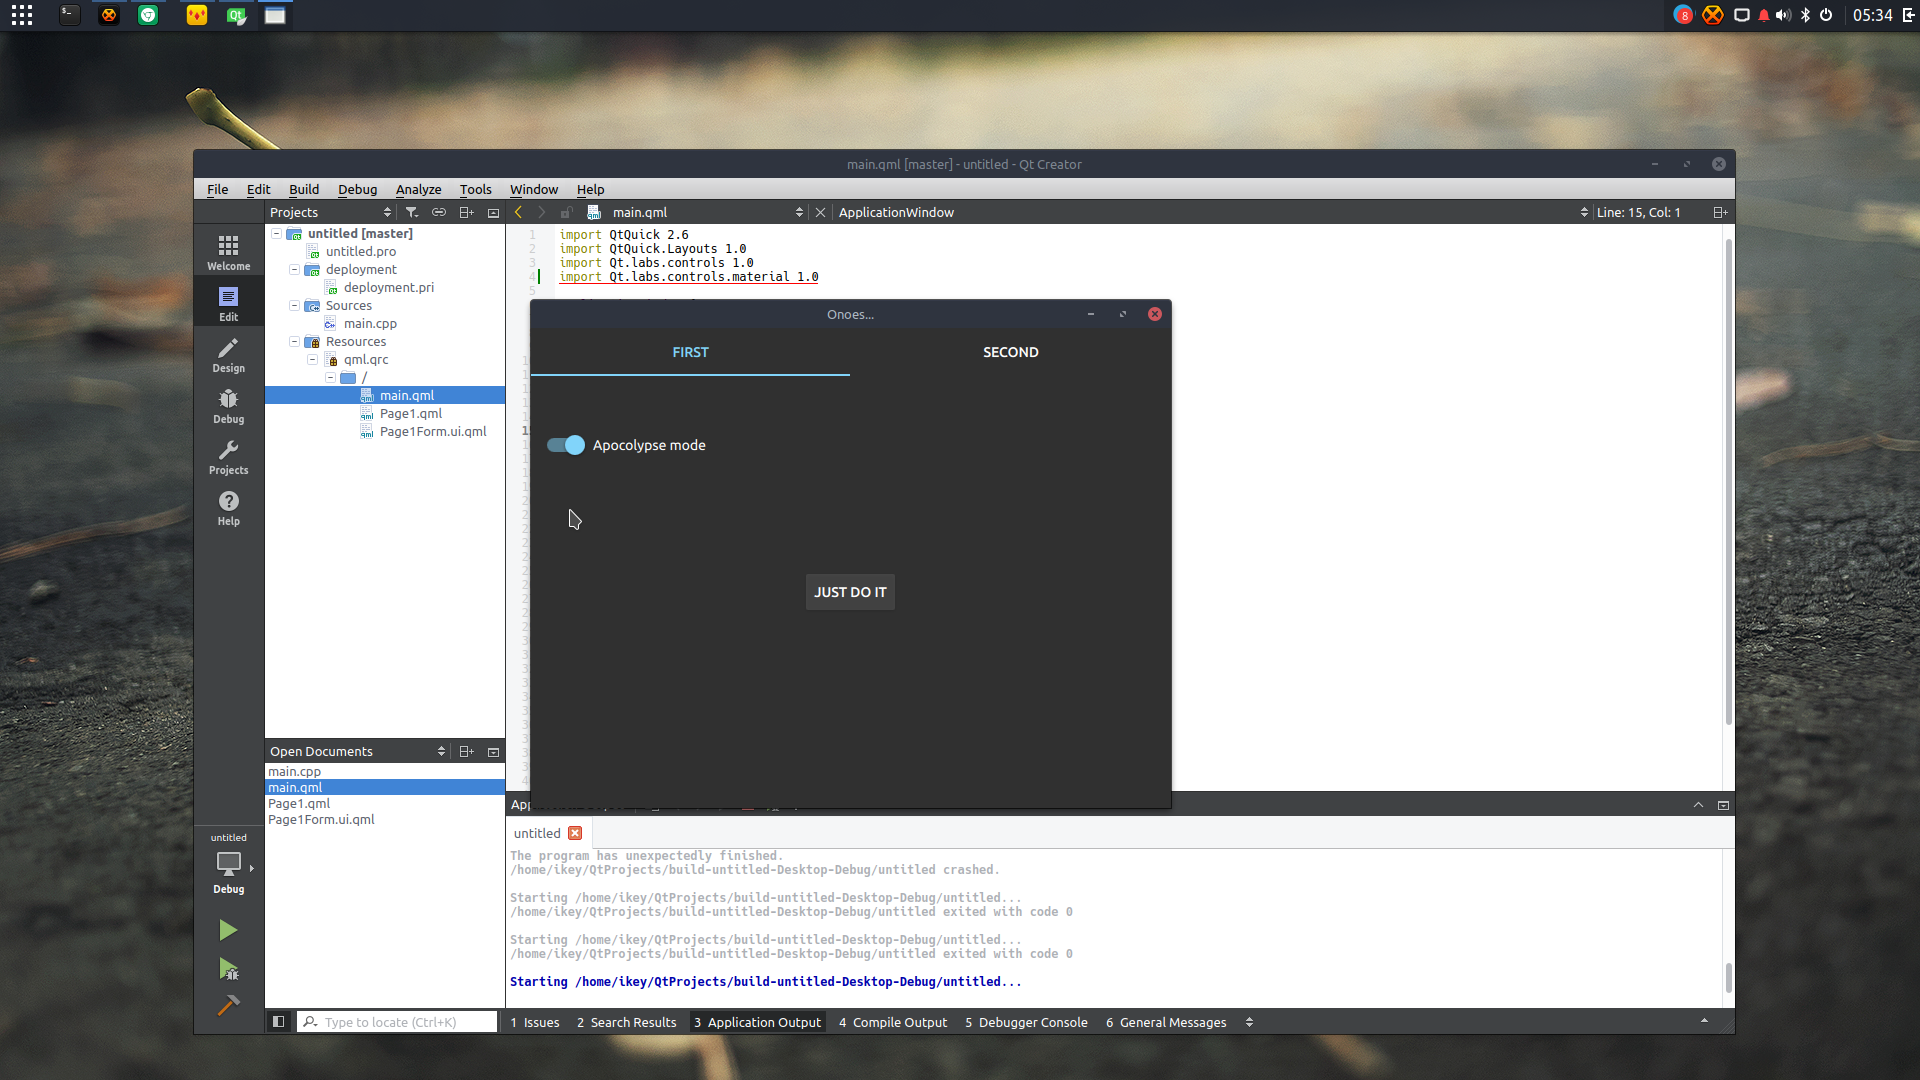
Task: Open the Tools menu
Action: [x=475, y=189]
